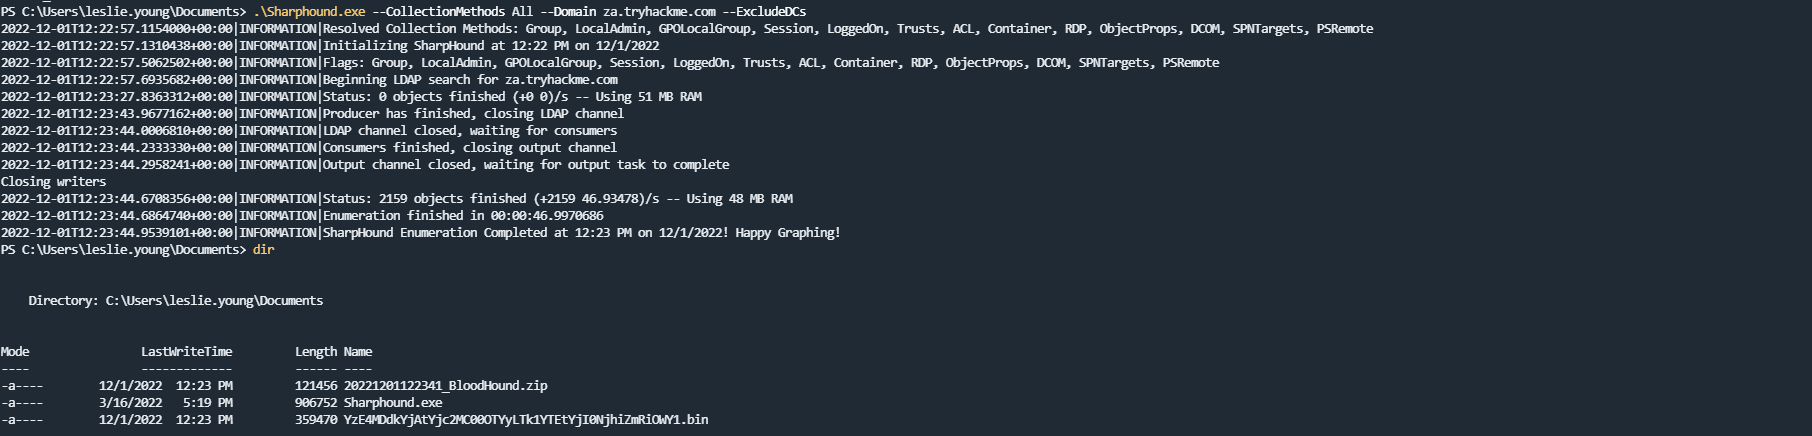Screen dimensions: 1812x436
Task: Click the 'Closing writers' output line
Action: tap(53, 181)
